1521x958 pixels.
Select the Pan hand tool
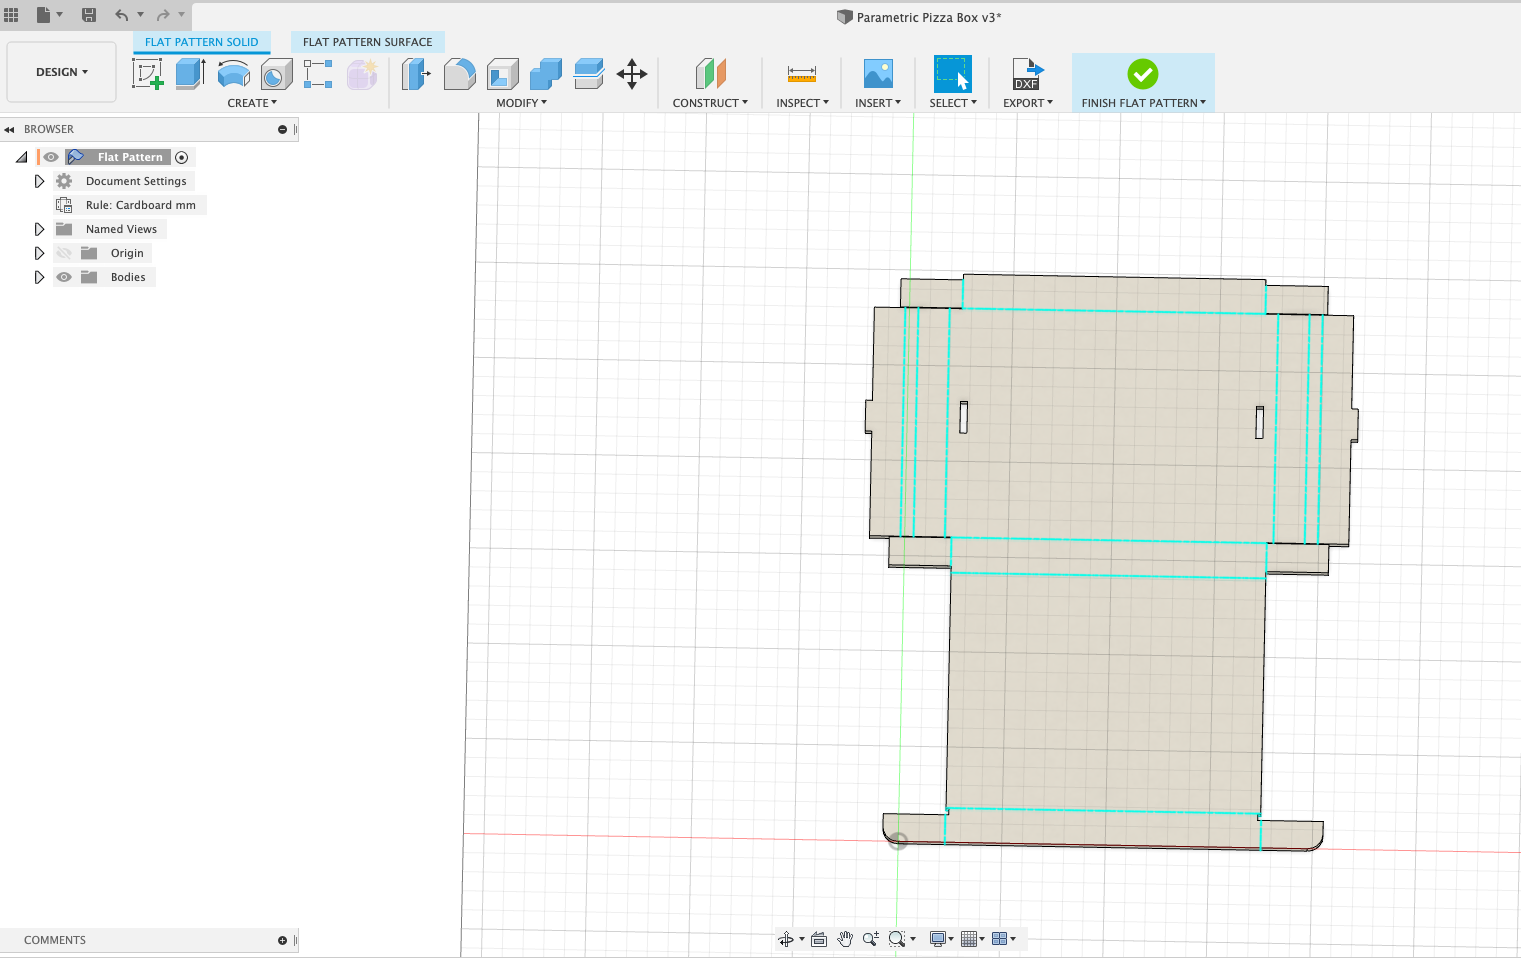845,938
